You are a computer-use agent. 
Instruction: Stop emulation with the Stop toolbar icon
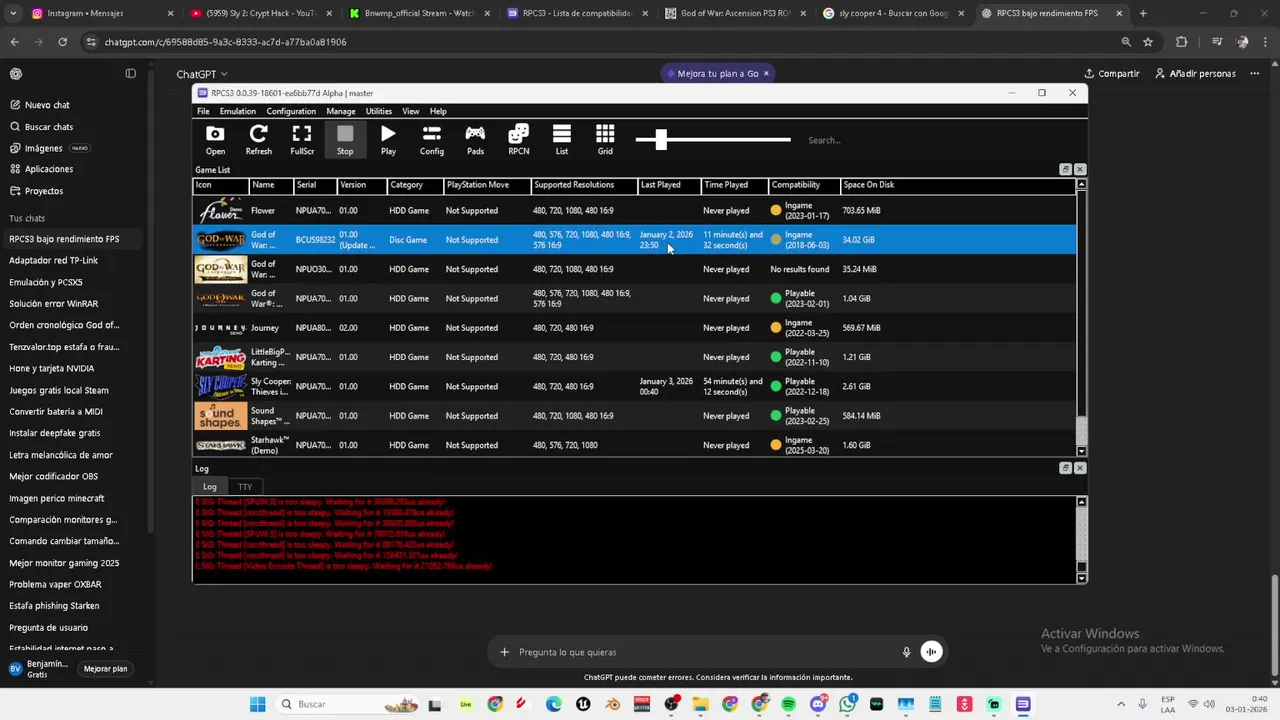pos(345,140)
